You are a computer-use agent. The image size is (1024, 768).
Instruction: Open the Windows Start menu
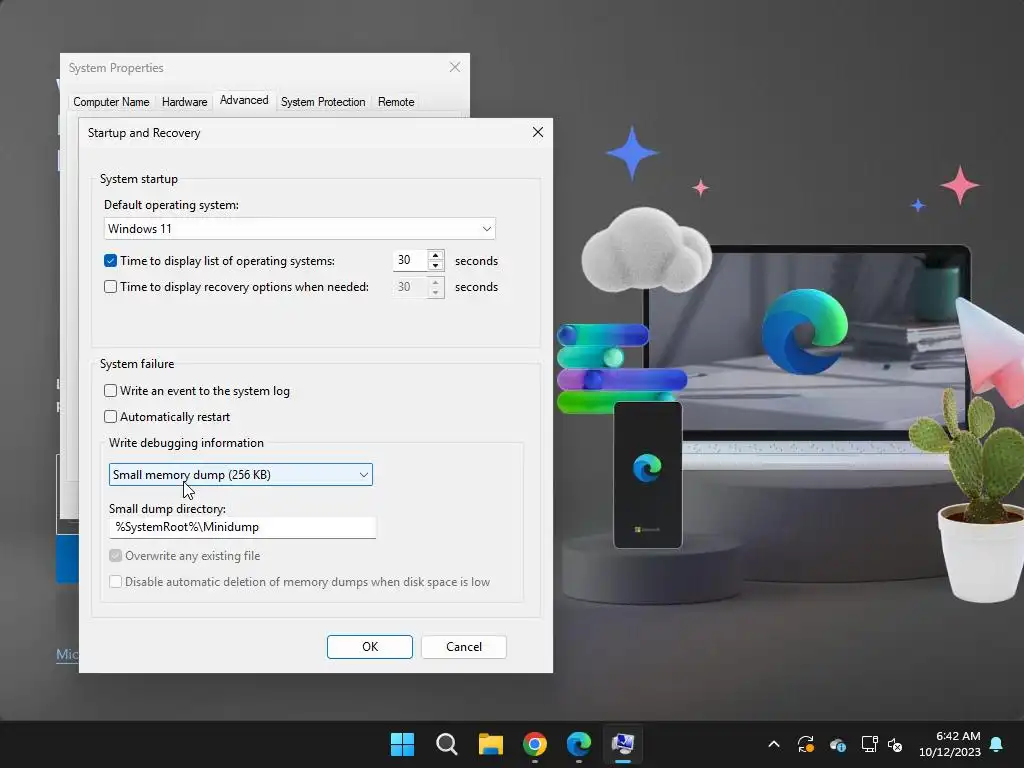coord(402,744)
